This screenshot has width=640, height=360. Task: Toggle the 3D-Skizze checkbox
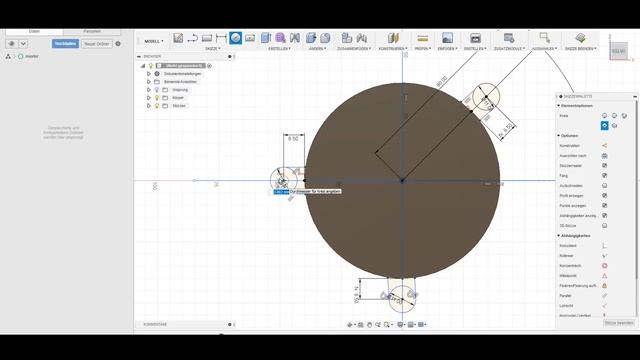point(604,226)
